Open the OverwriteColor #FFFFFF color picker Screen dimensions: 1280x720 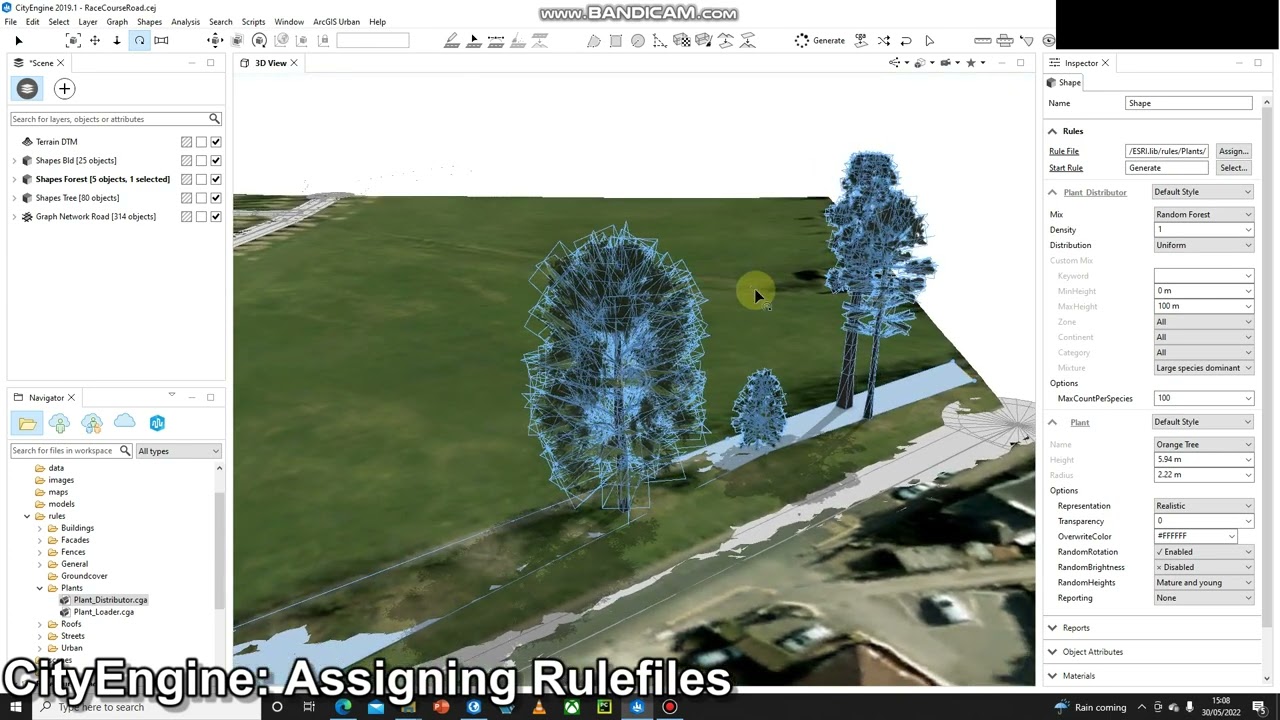point(1195,537)
